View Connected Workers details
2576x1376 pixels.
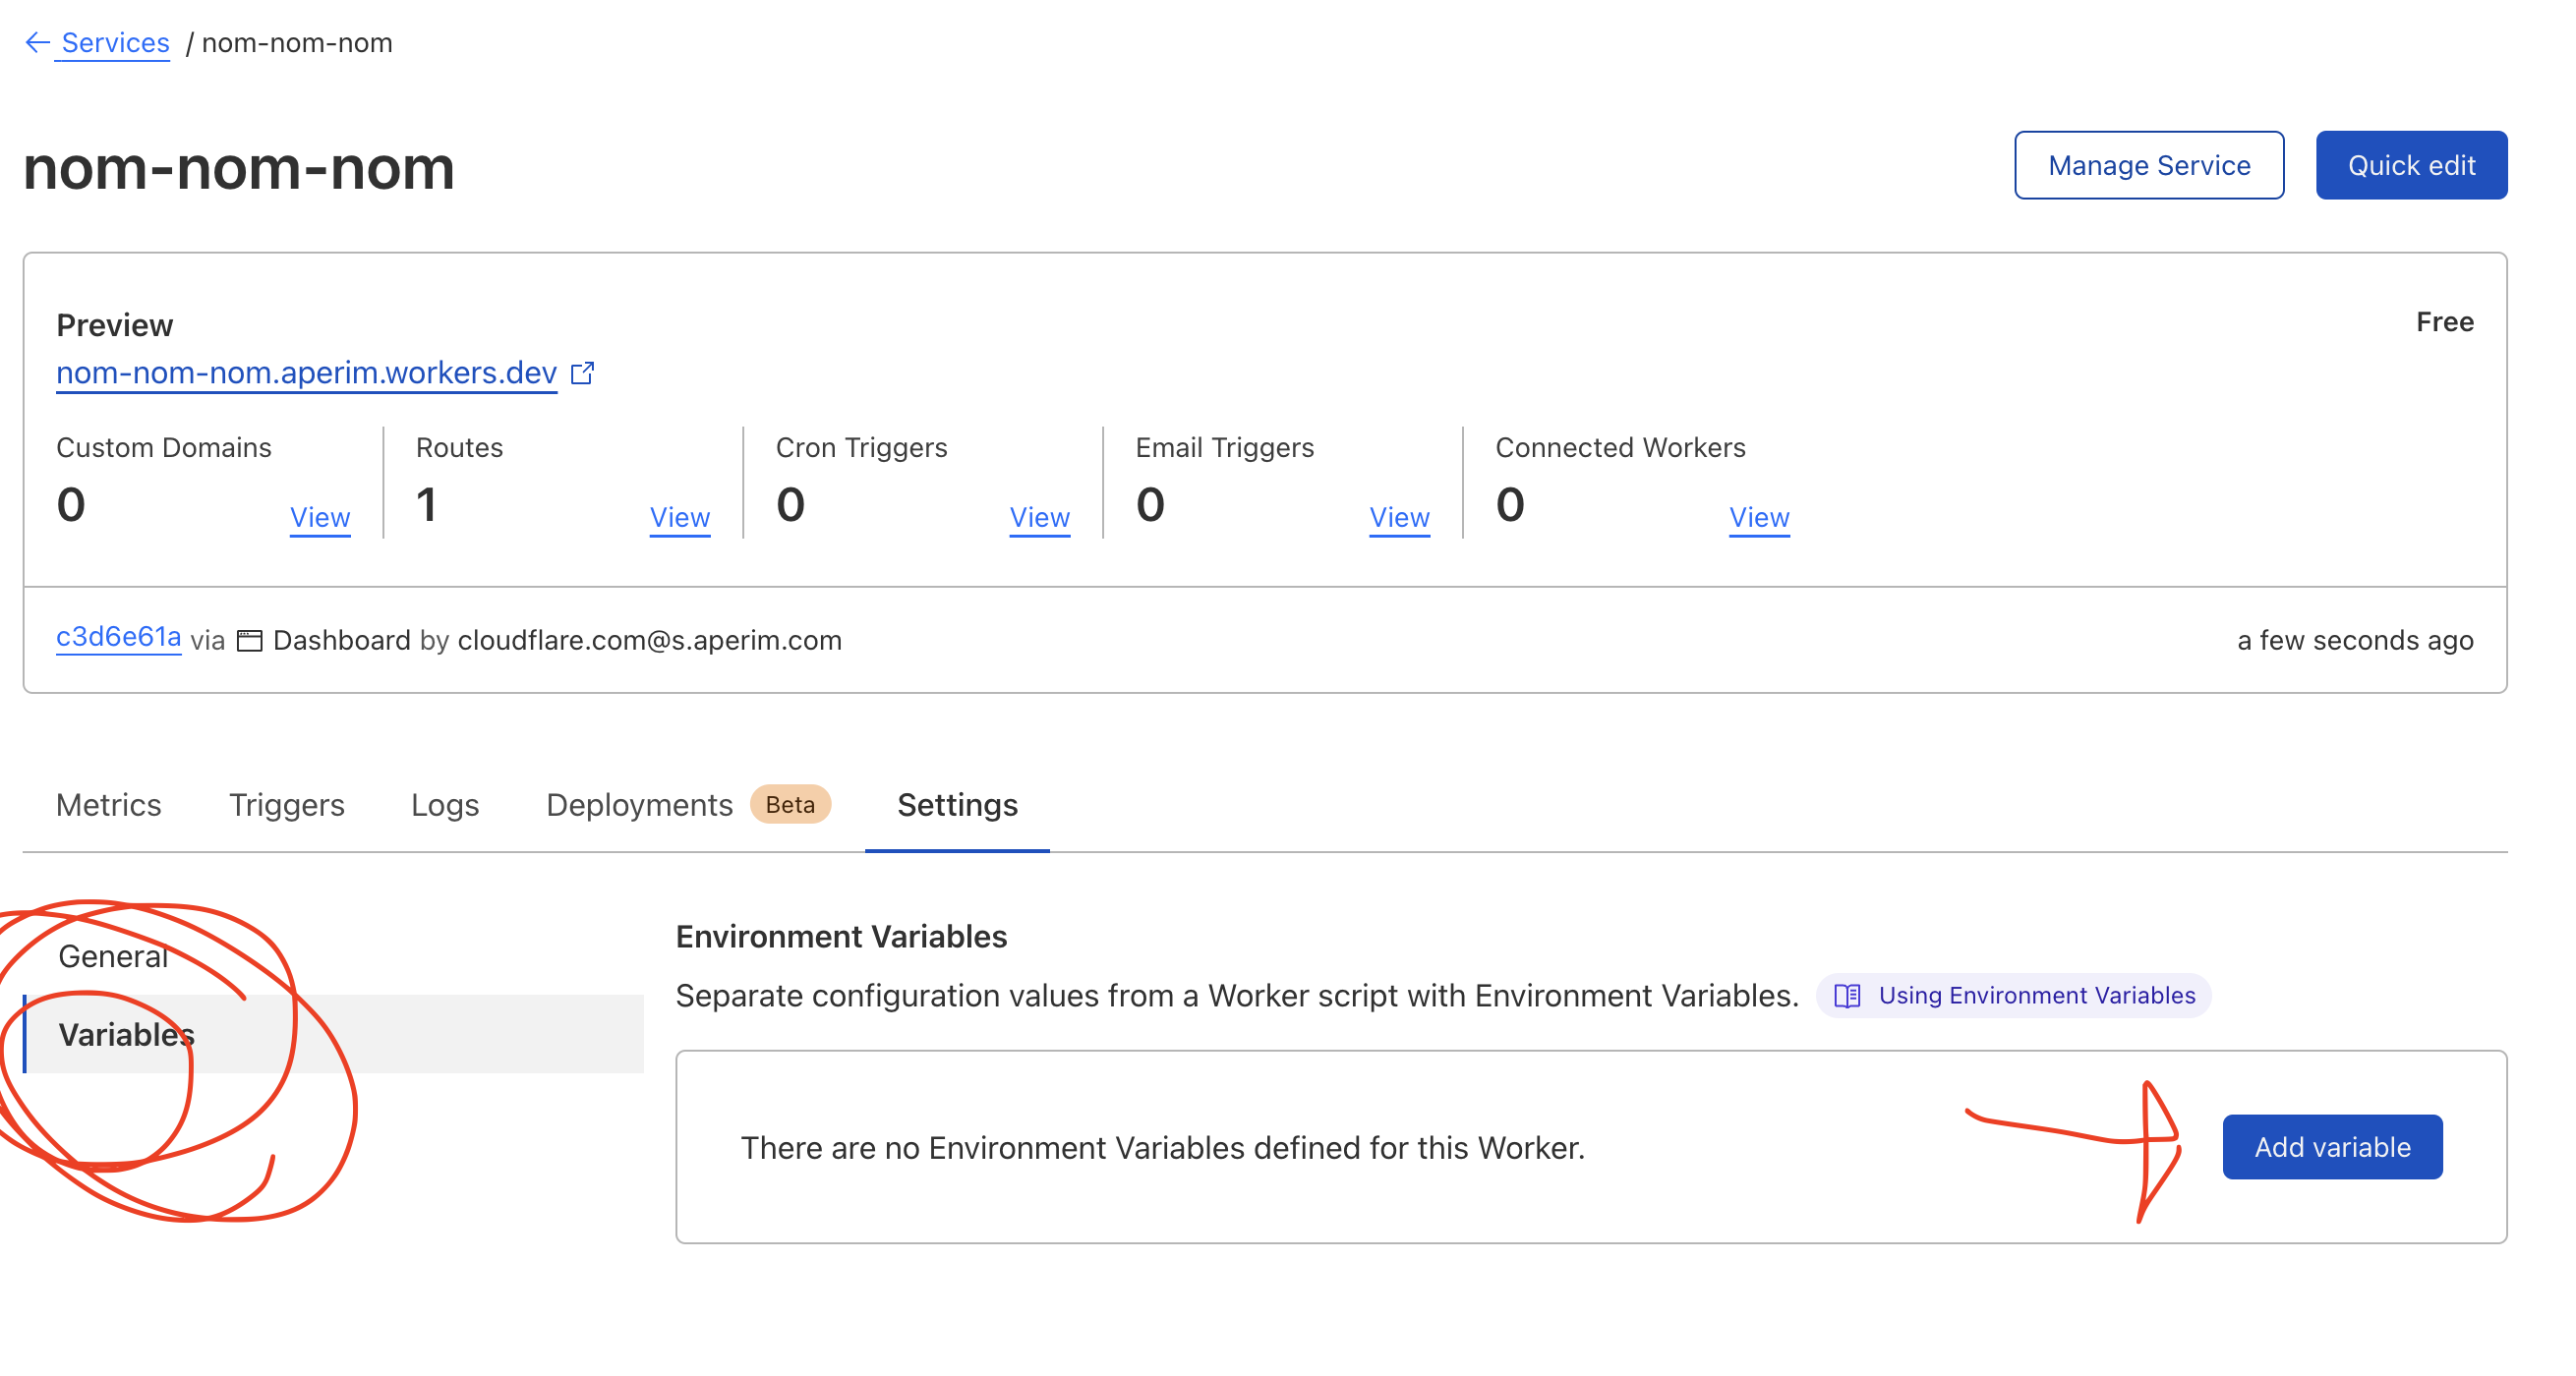(1758, 517)
